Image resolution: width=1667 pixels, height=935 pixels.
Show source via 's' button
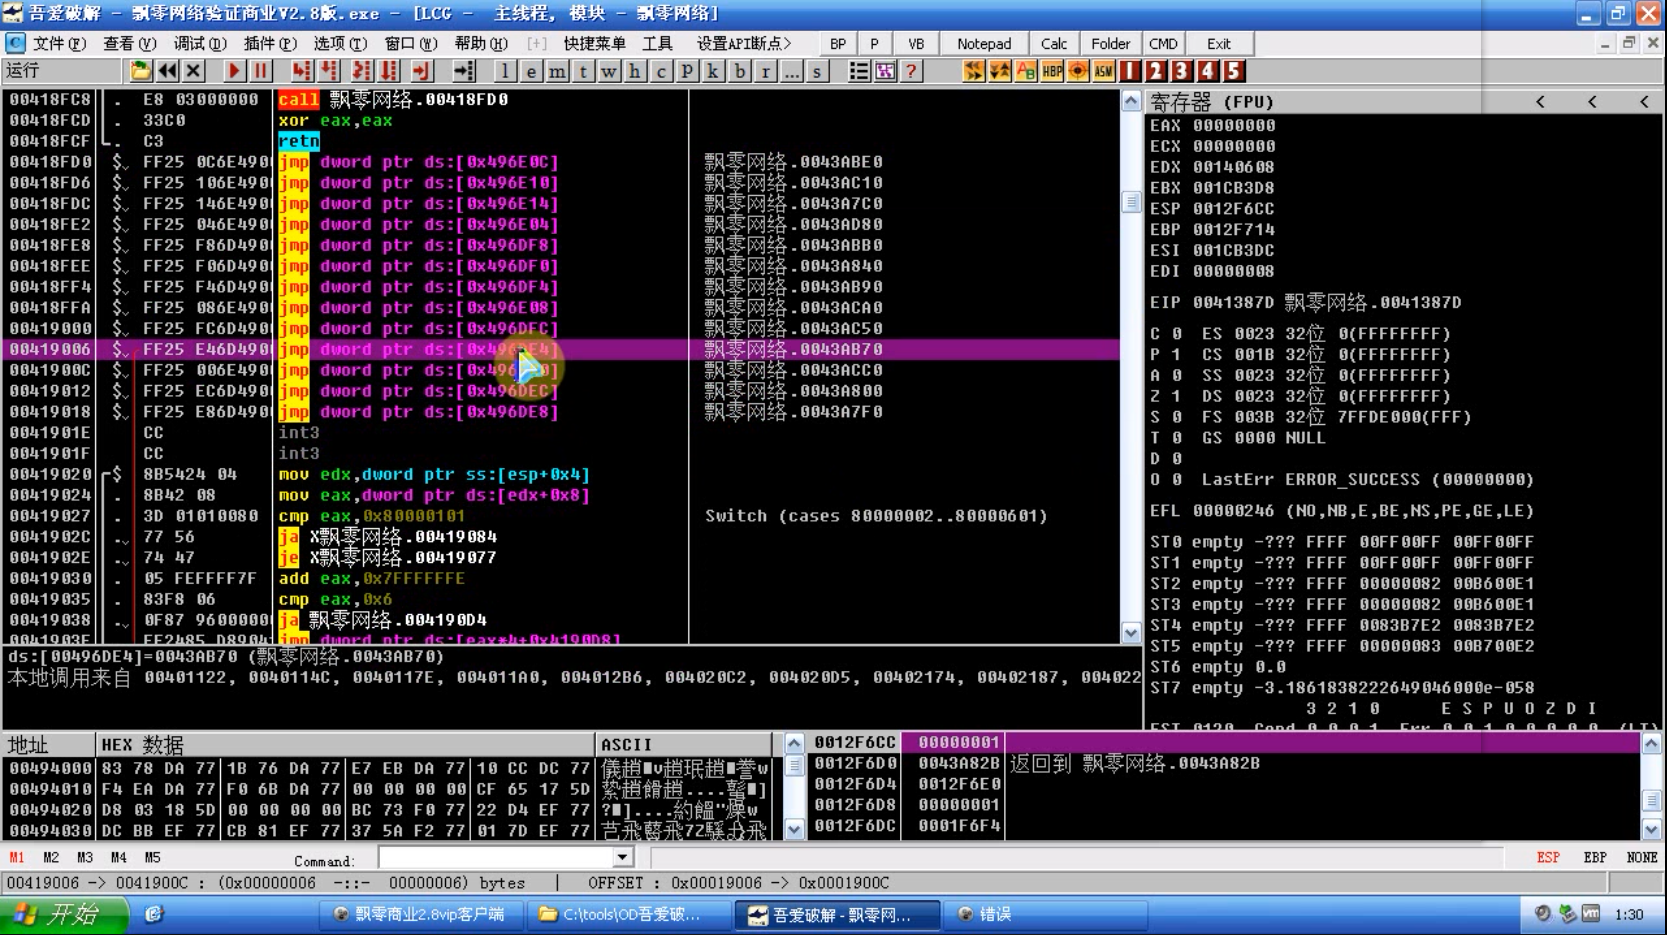tap(817, 71)
